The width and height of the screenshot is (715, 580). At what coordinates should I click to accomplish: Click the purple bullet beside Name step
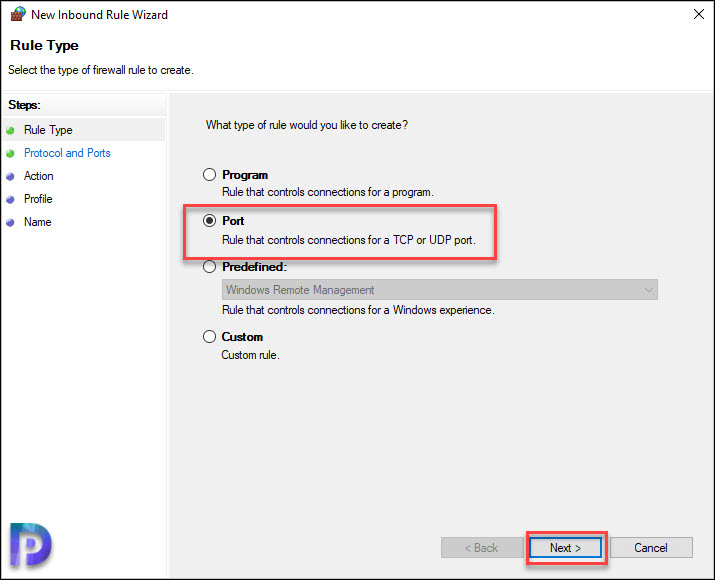click(x=10, y=223)
